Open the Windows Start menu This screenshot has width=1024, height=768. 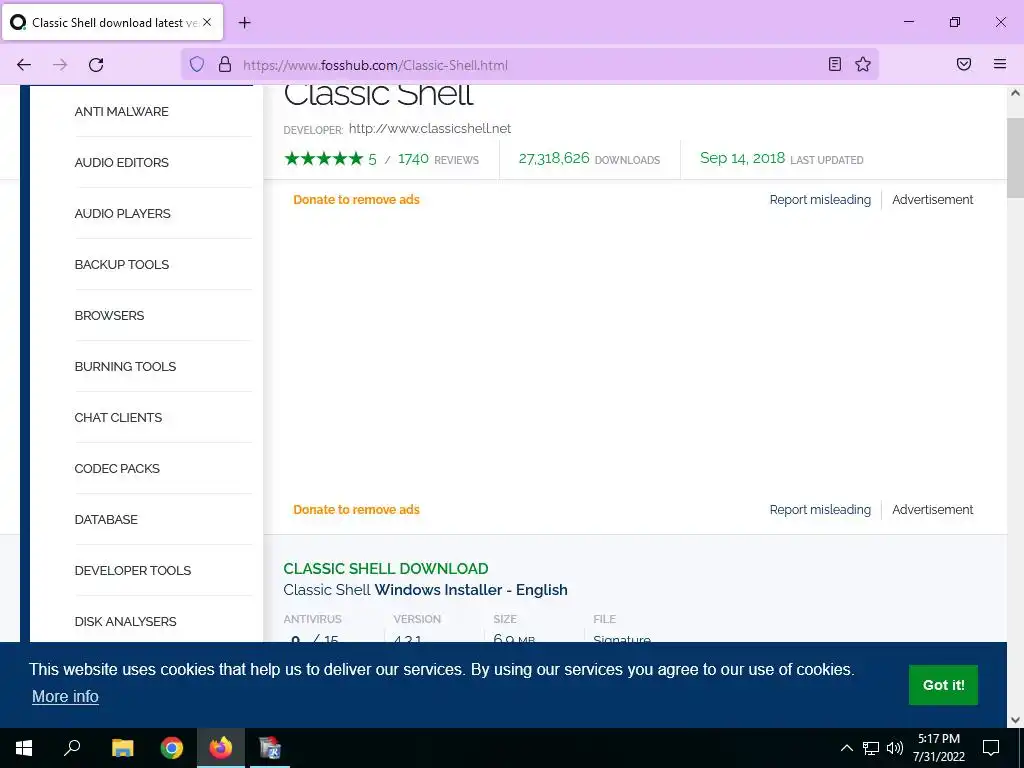[24, 748]
